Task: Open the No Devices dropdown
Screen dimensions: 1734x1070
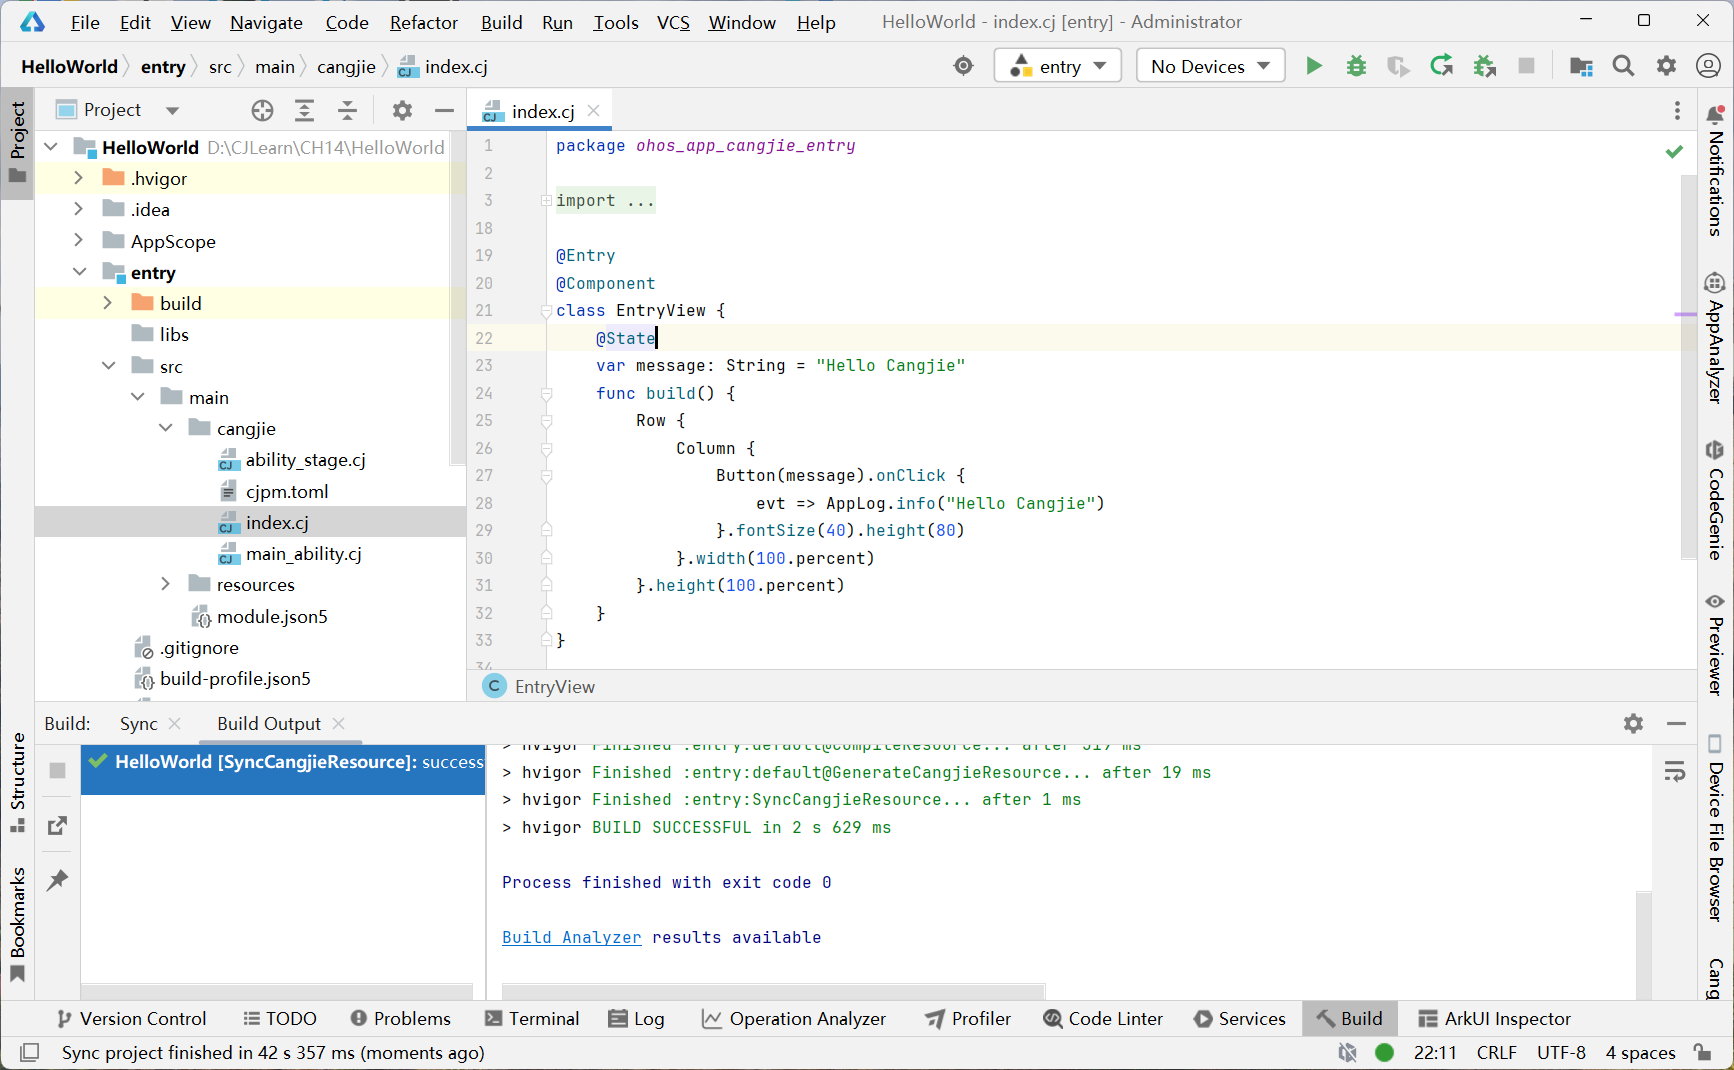Action: 1210,66
